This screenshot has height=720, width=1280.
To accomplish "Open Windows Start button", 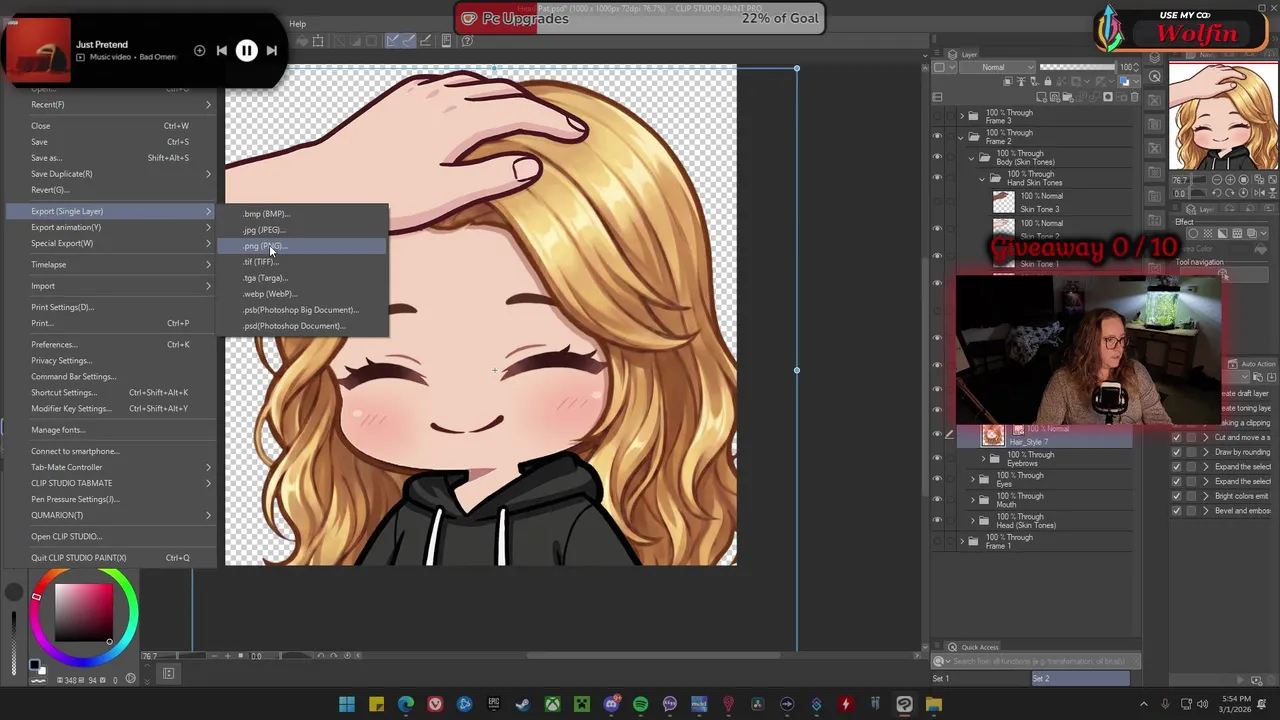I will 347,705.
